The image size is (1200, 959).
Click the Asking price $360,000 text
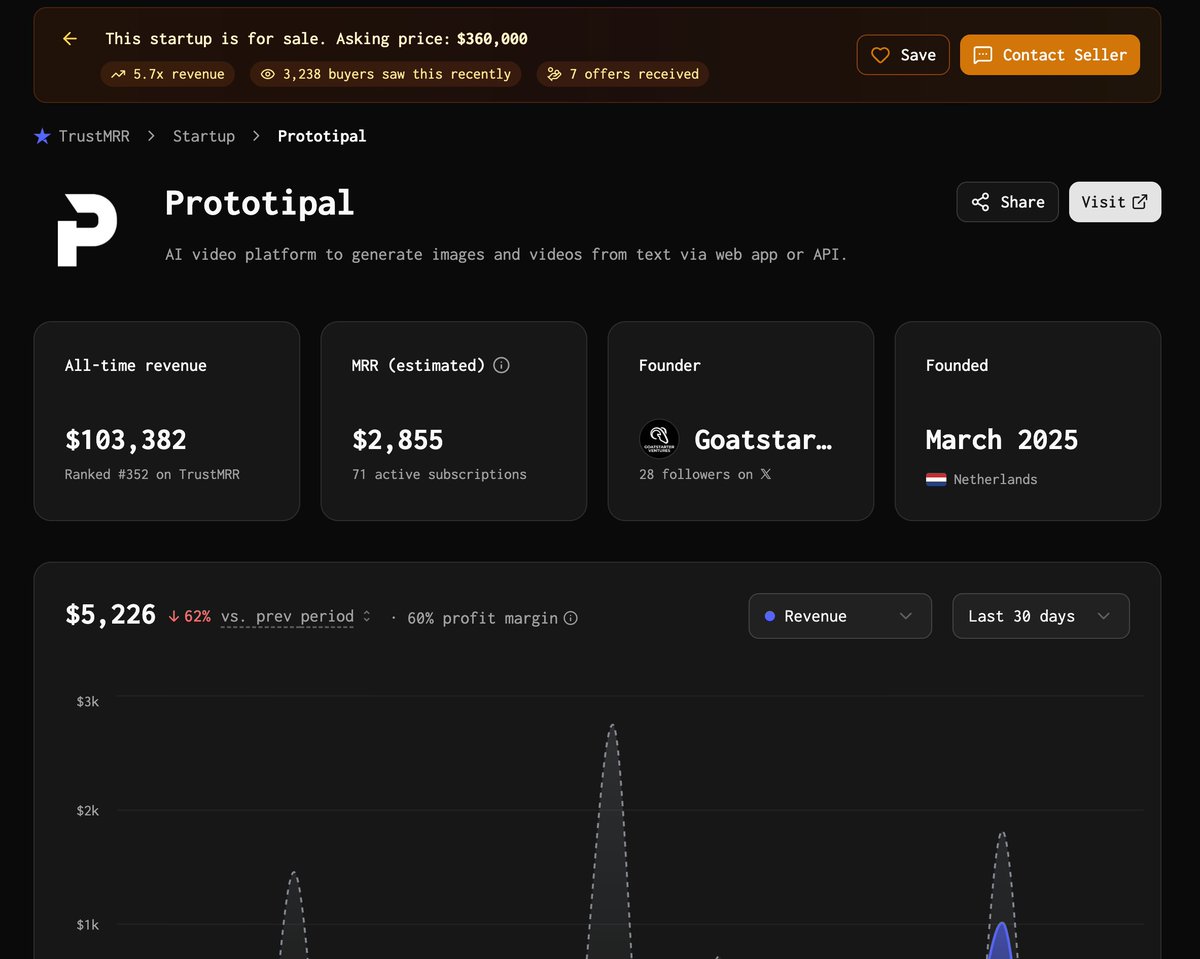(x=432, y=39)
